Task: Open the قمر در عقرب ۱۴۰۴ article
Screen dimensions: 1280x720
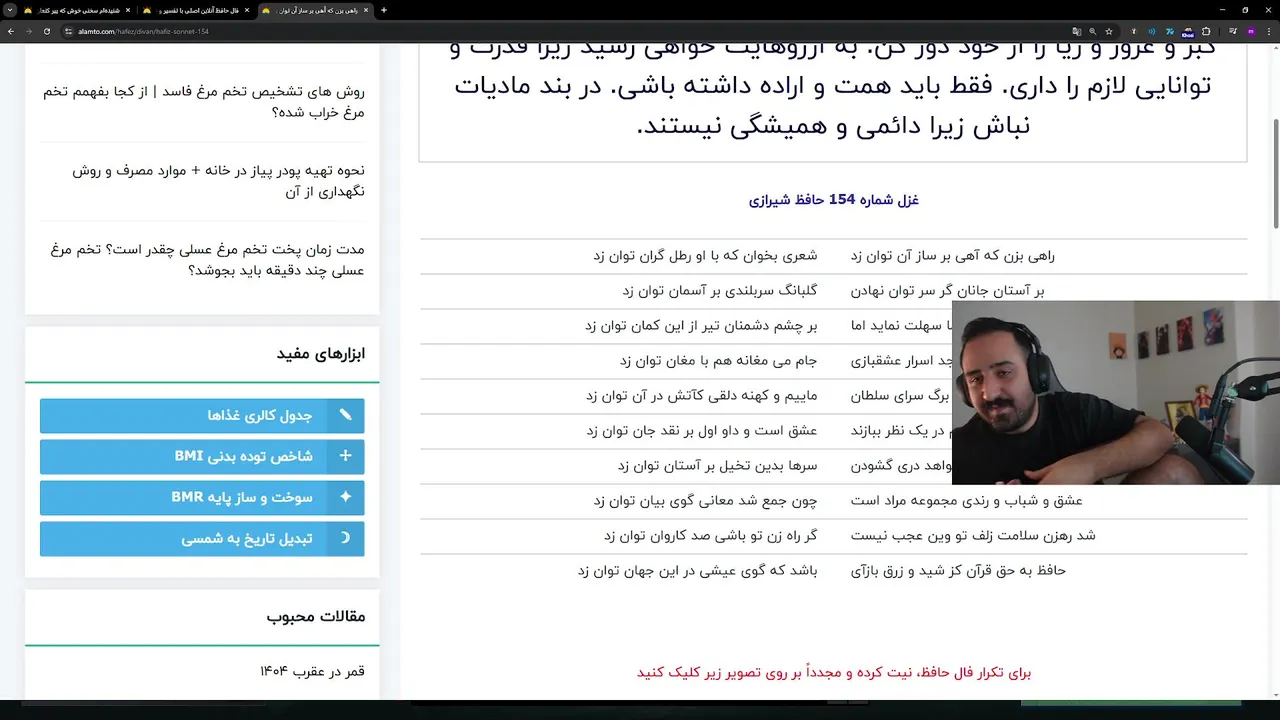Action: pos(312,671)
